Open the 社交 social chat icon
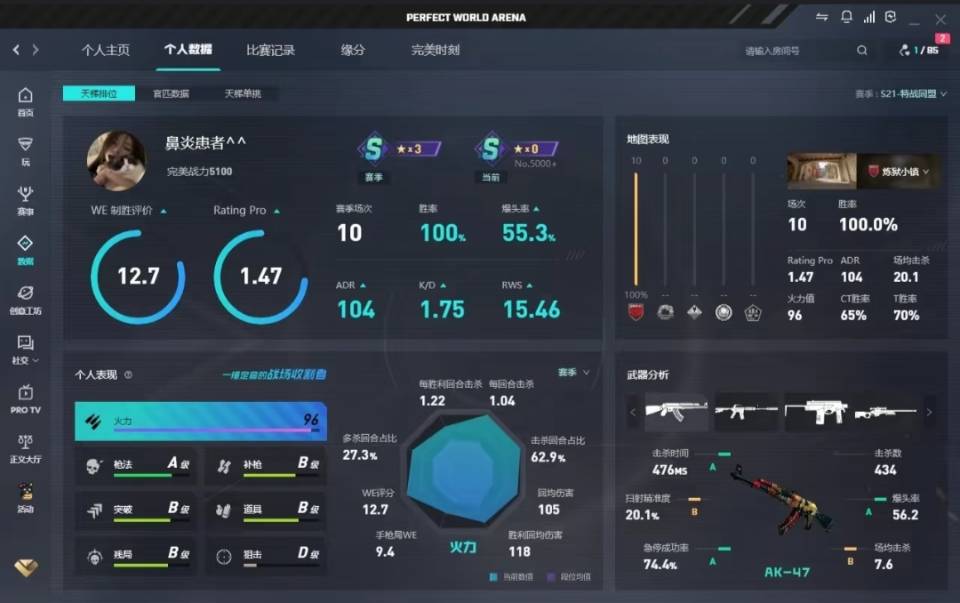This screenshot has width=960, height=603. tap(25, 342)
